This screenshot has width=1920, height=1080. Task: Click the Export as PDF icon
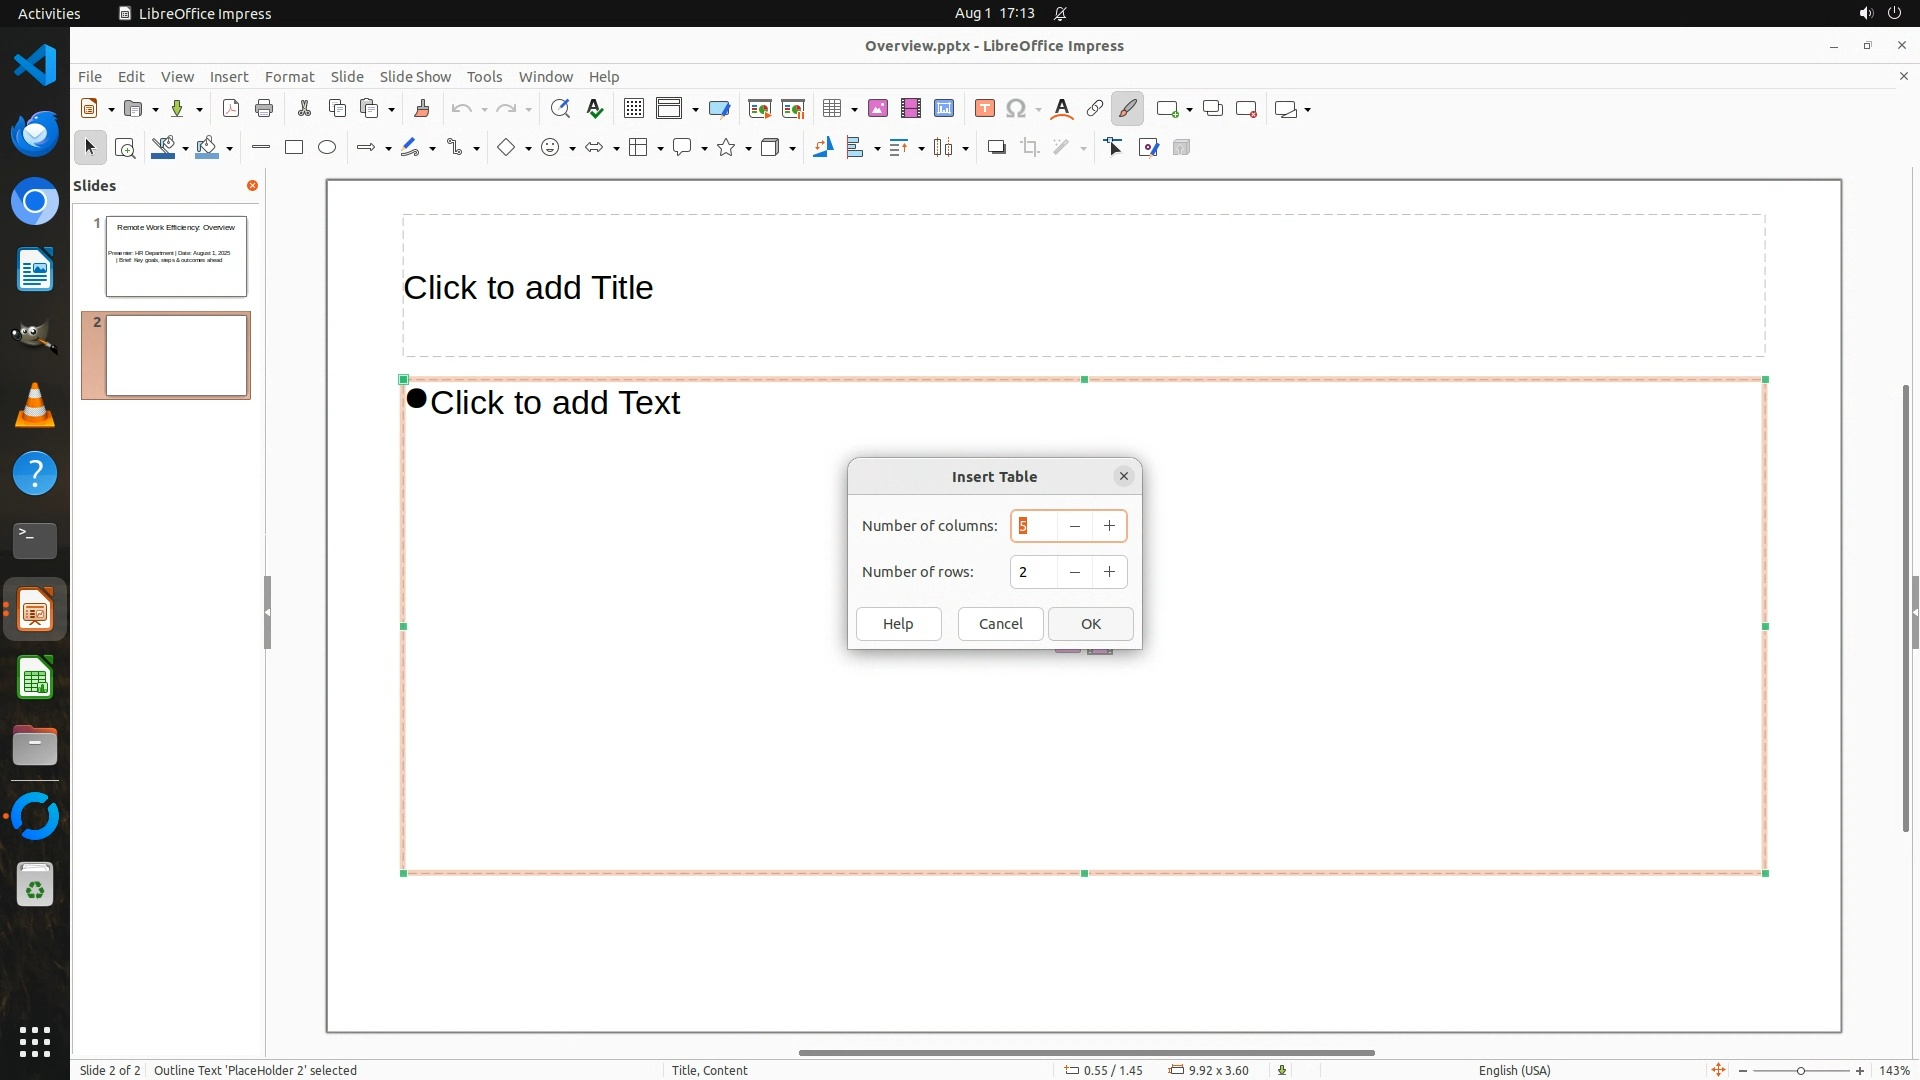tap(231, 109)
